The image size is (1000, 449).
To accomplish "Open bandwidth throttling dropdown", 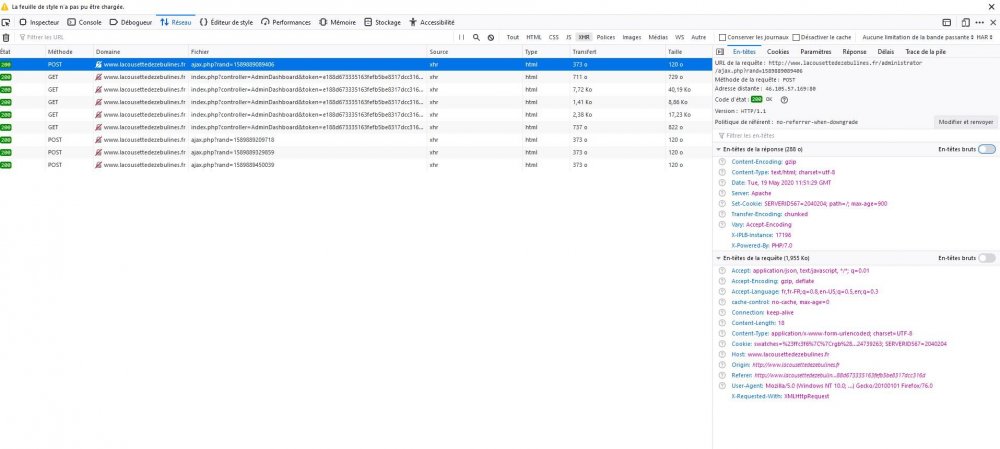I will coord(919,38).
